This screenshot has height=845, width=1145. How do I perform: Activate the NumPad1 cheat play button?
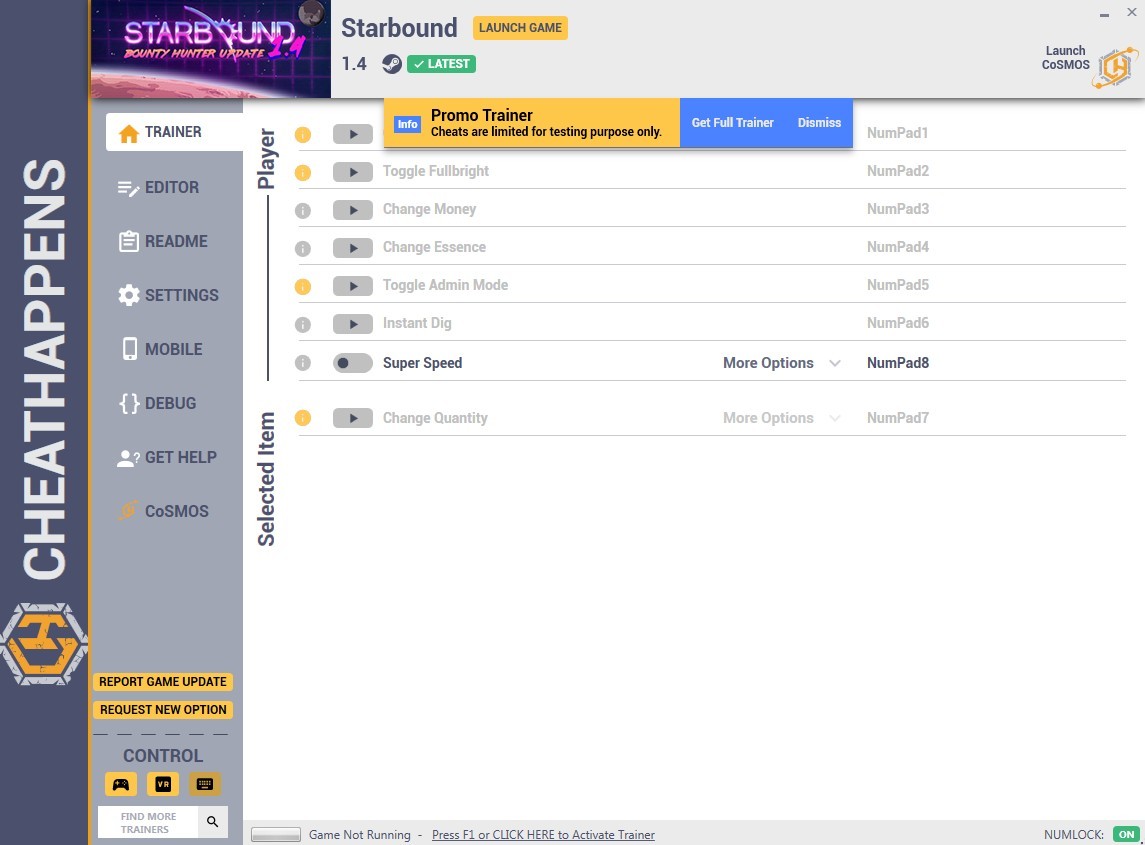click(353, 134)
